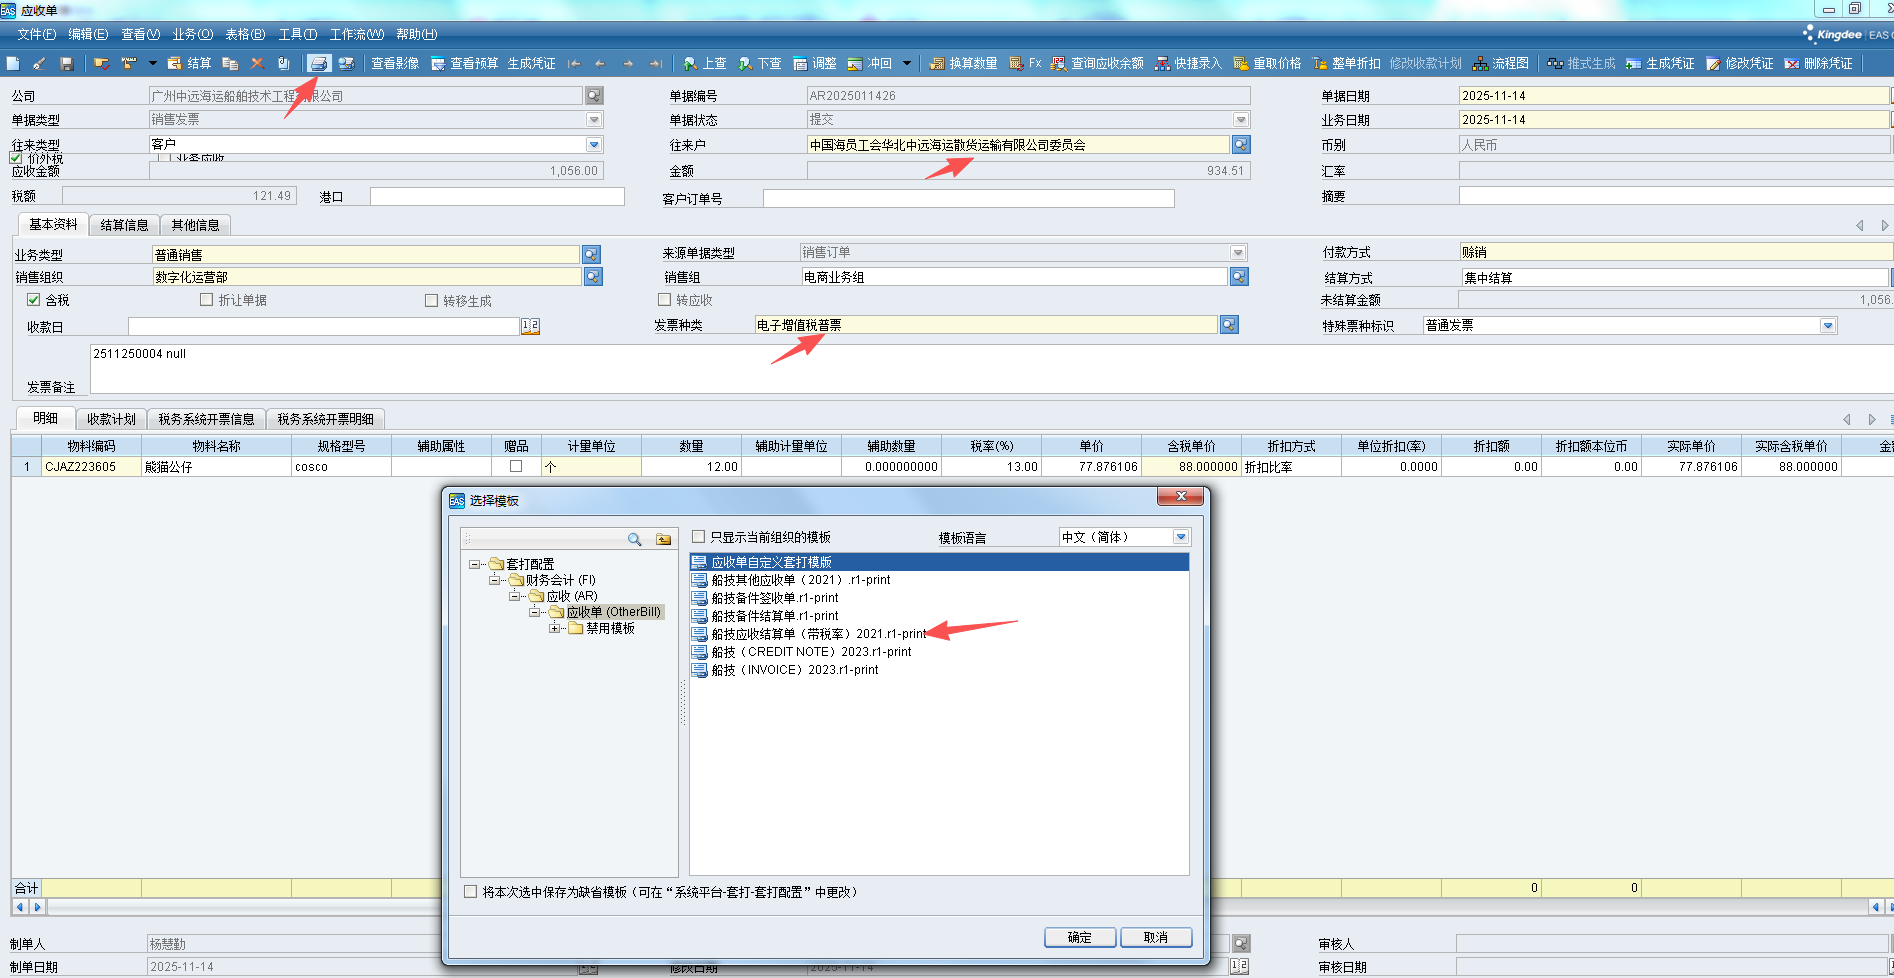The image size is (1894, 978).
Task: Toggle the 折让单据 checkbox
Action: (207, 300)
